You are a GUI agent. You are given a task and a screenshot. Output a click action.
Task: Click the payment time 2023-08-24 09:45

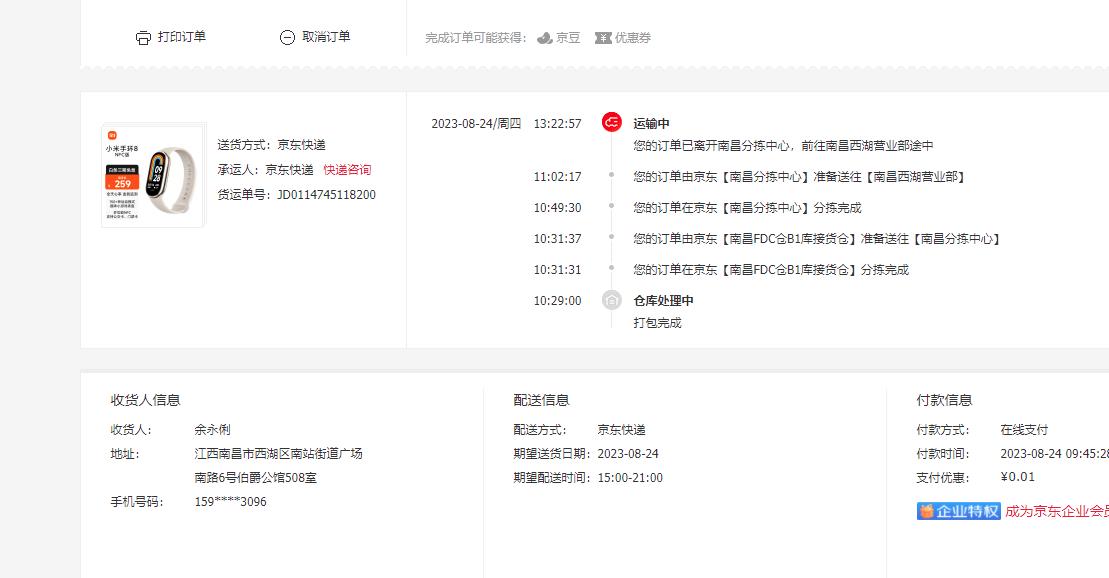(1055, 453)
